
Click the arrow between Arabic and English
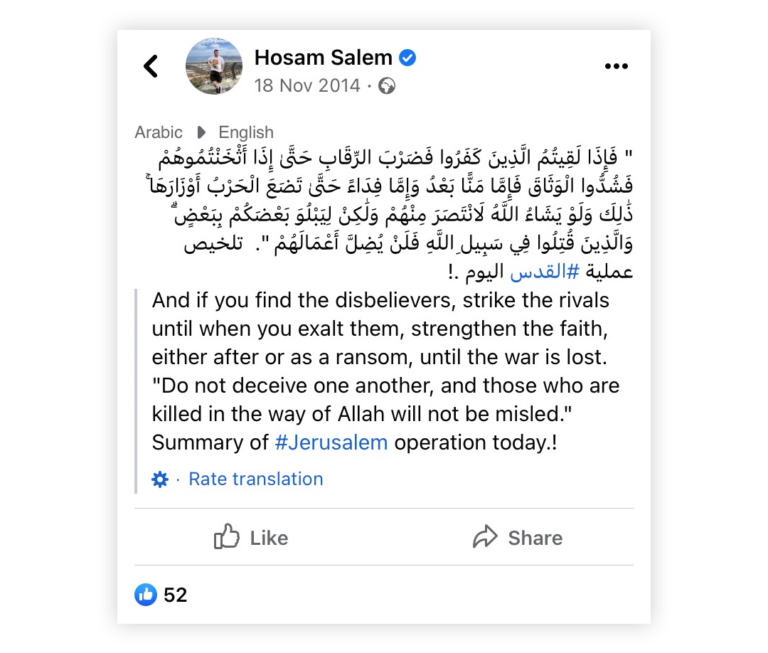[201, 132]
